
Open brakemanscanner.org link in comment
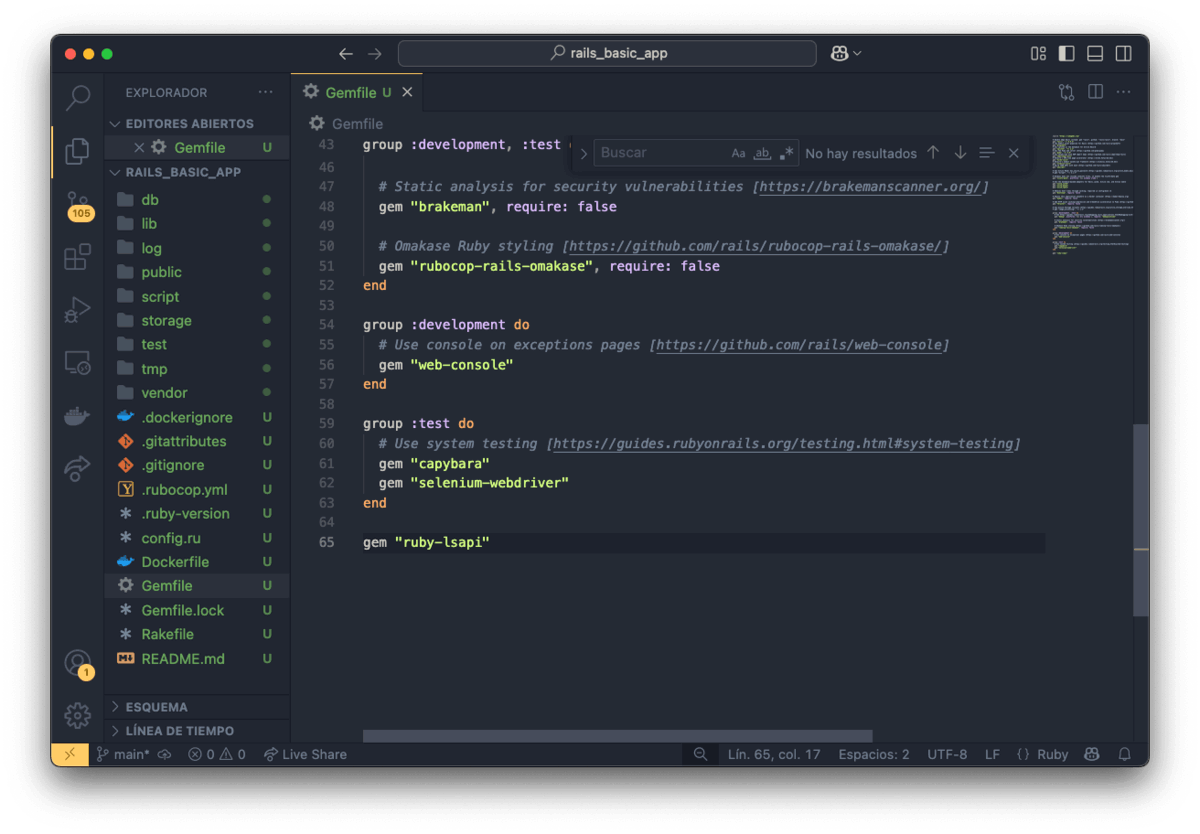(x=871, y=187)
